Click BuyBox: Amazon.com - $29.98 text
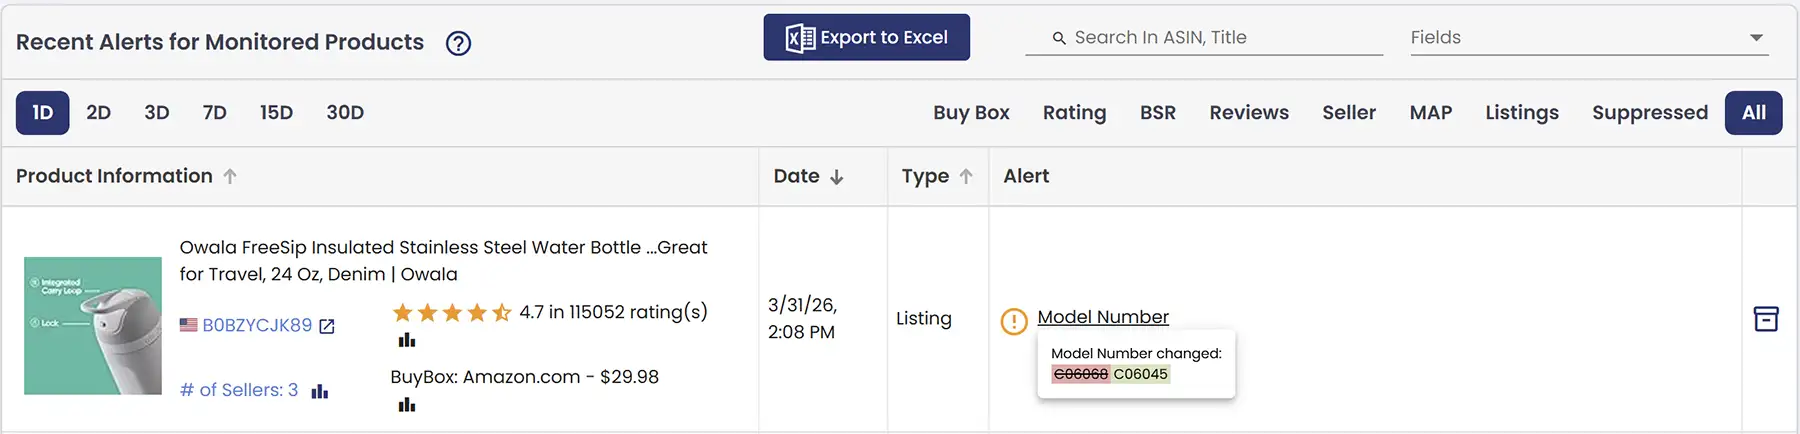The image size is (1800, 434). coord(524,377)
